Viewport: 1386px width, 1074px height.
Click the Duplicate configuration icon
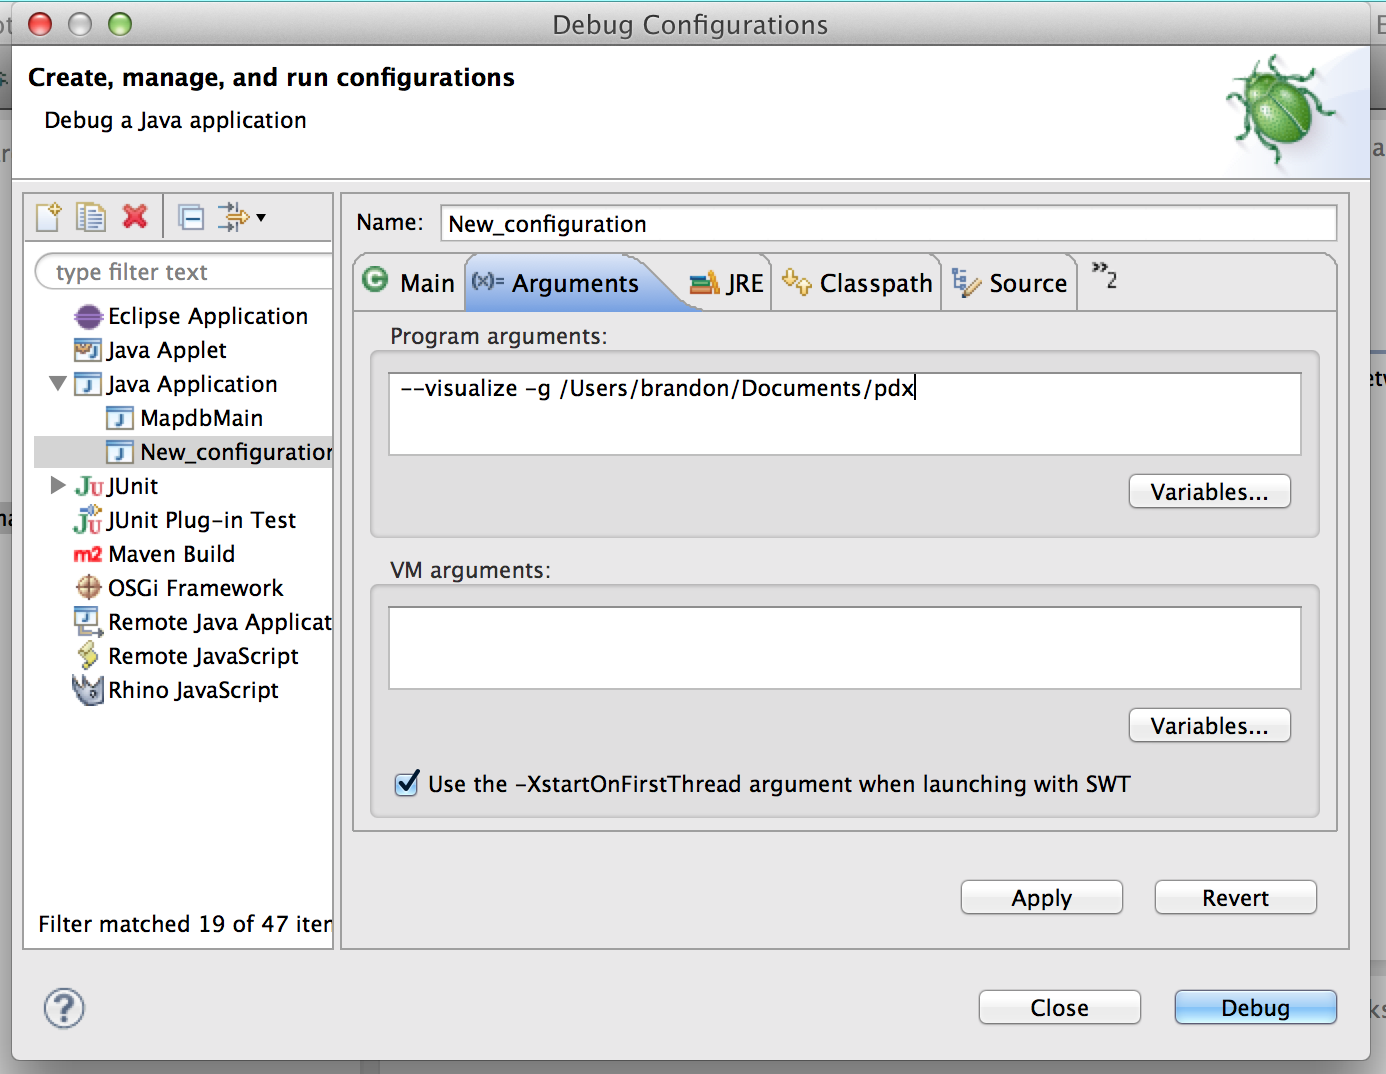[x=91, y=217]
